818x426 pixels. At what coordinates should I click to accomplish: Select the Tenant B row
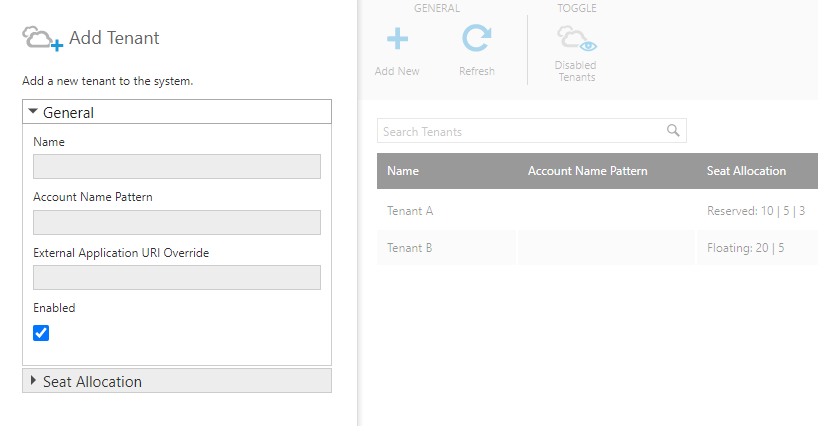(597, 248)
